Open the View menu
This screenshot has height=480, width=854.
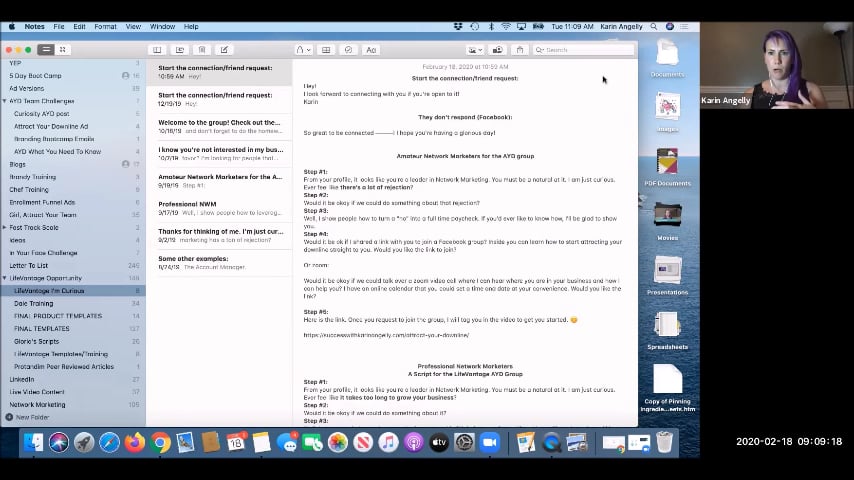point(133,26)
